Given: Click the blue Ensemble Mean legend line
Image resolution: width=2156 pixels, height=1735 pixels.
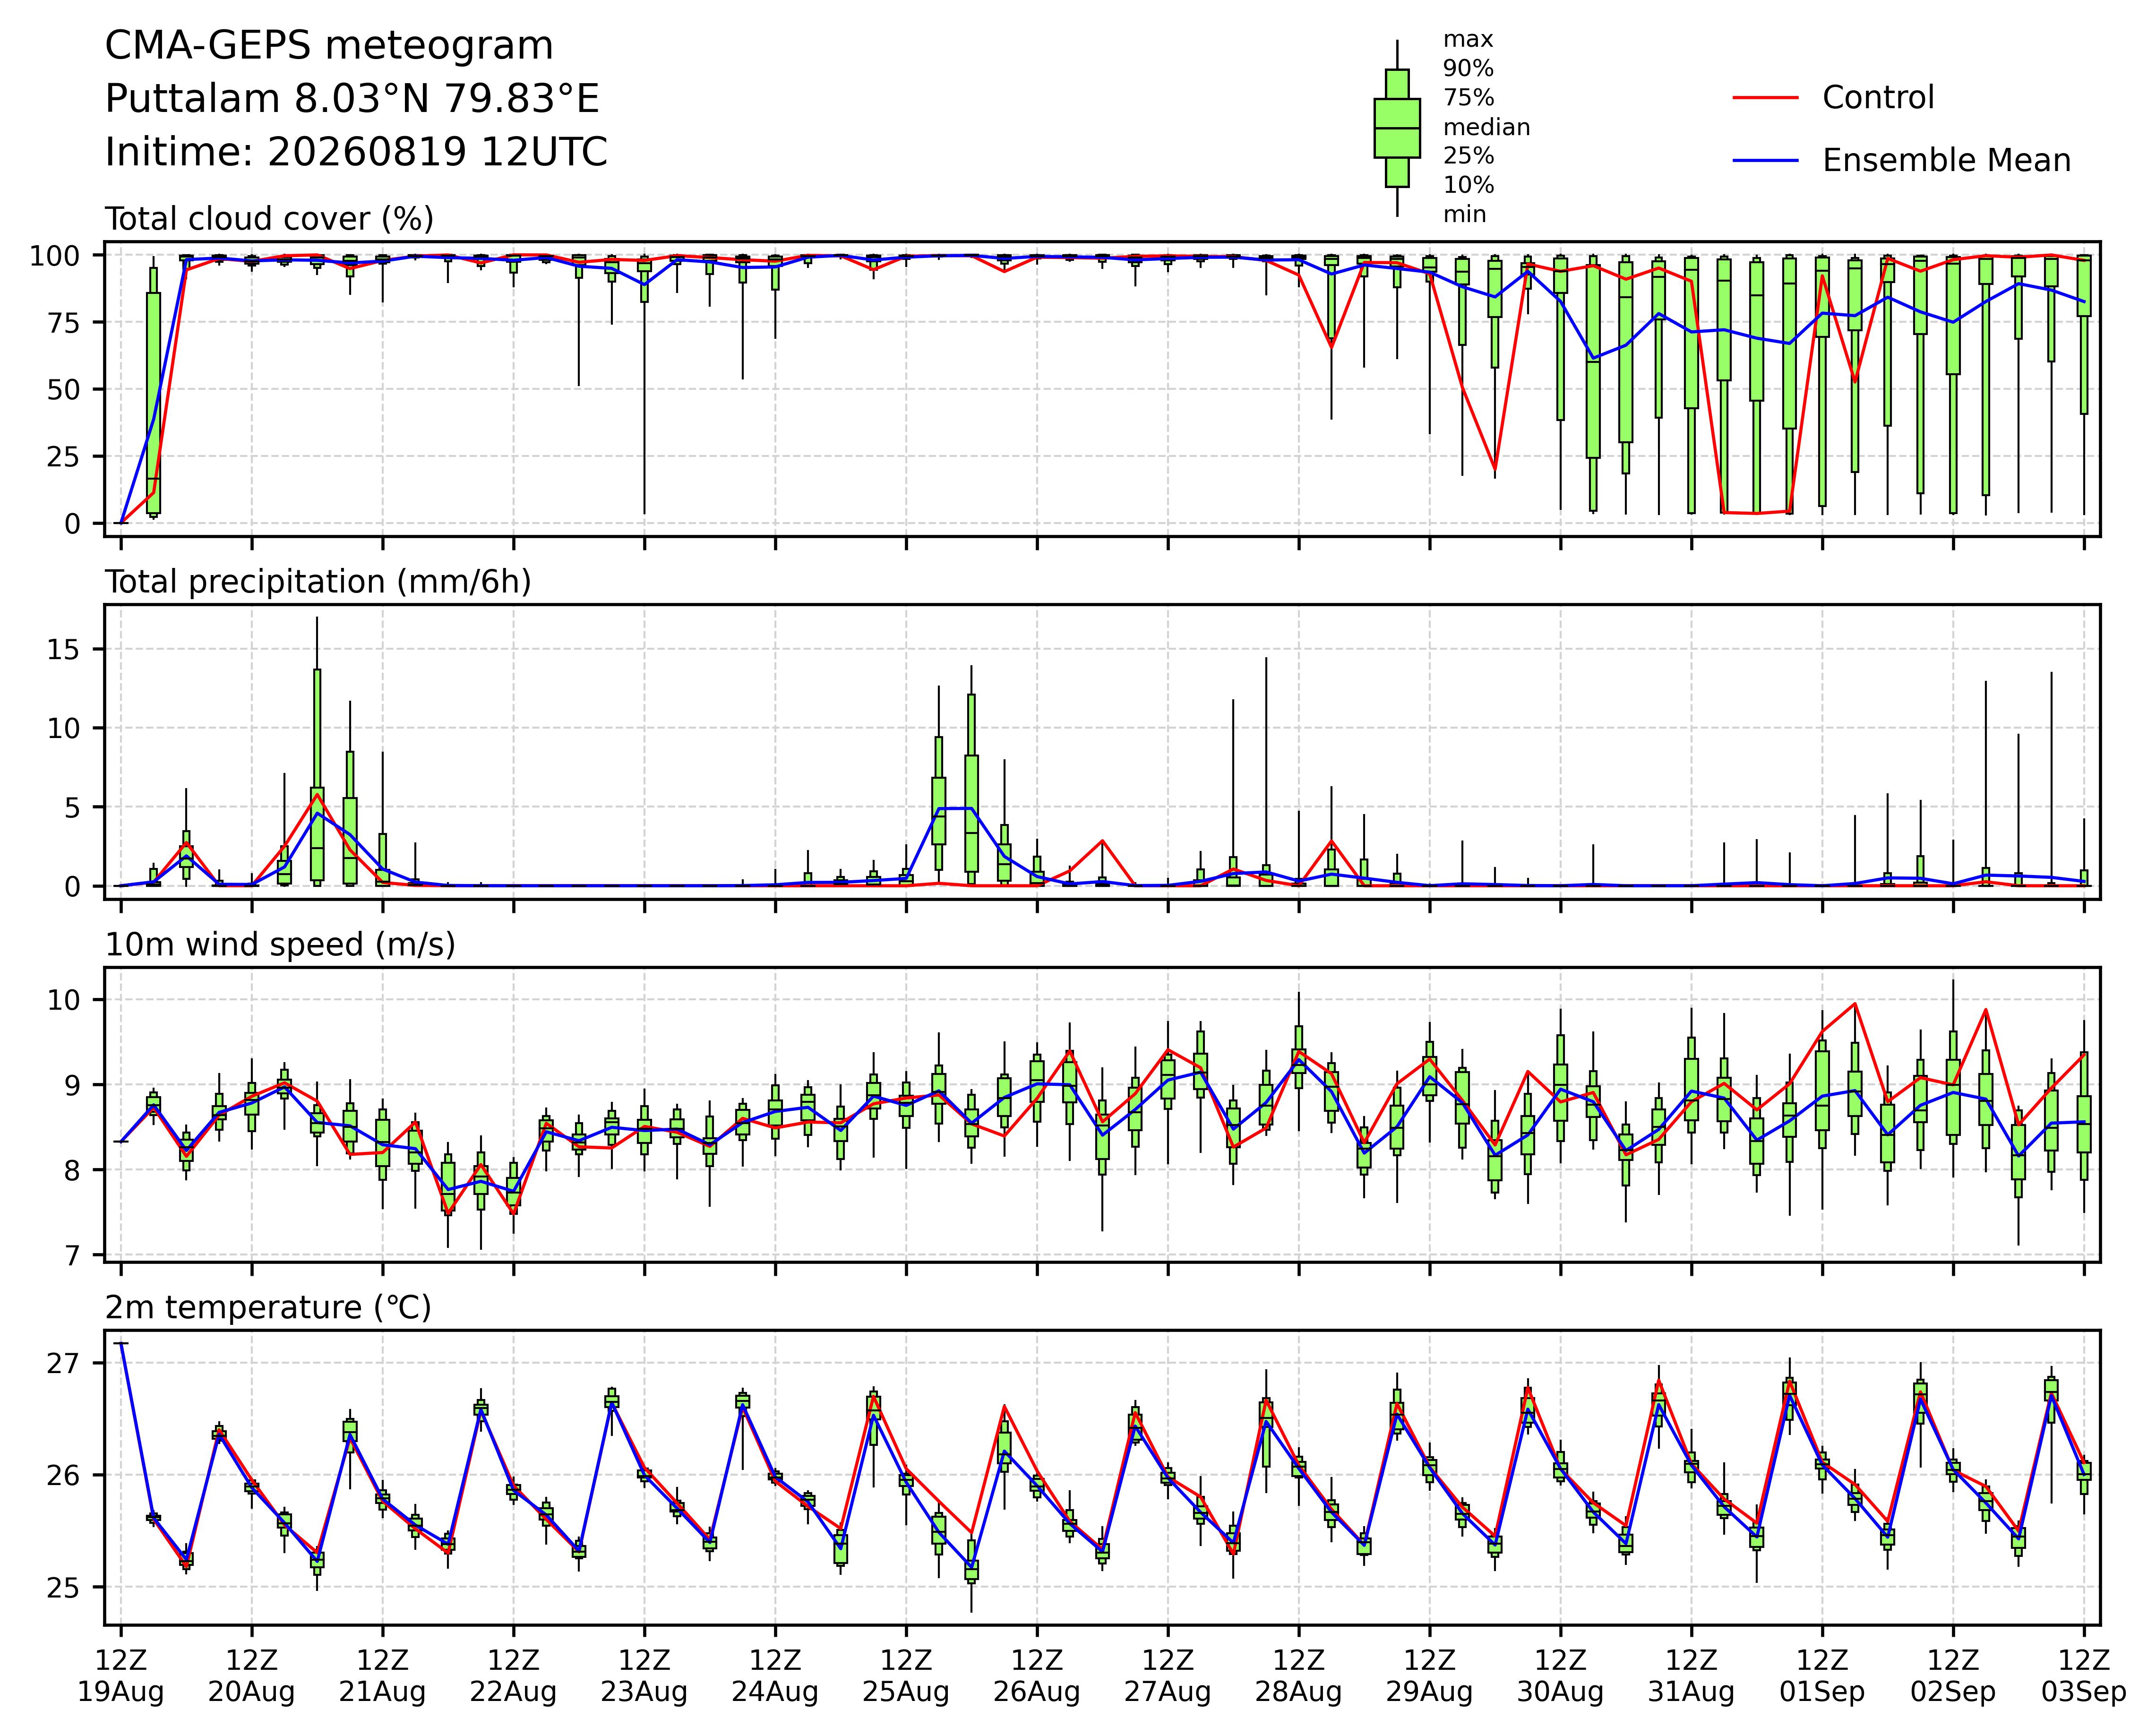Looking at the screenshot, I should point(1766,161).
